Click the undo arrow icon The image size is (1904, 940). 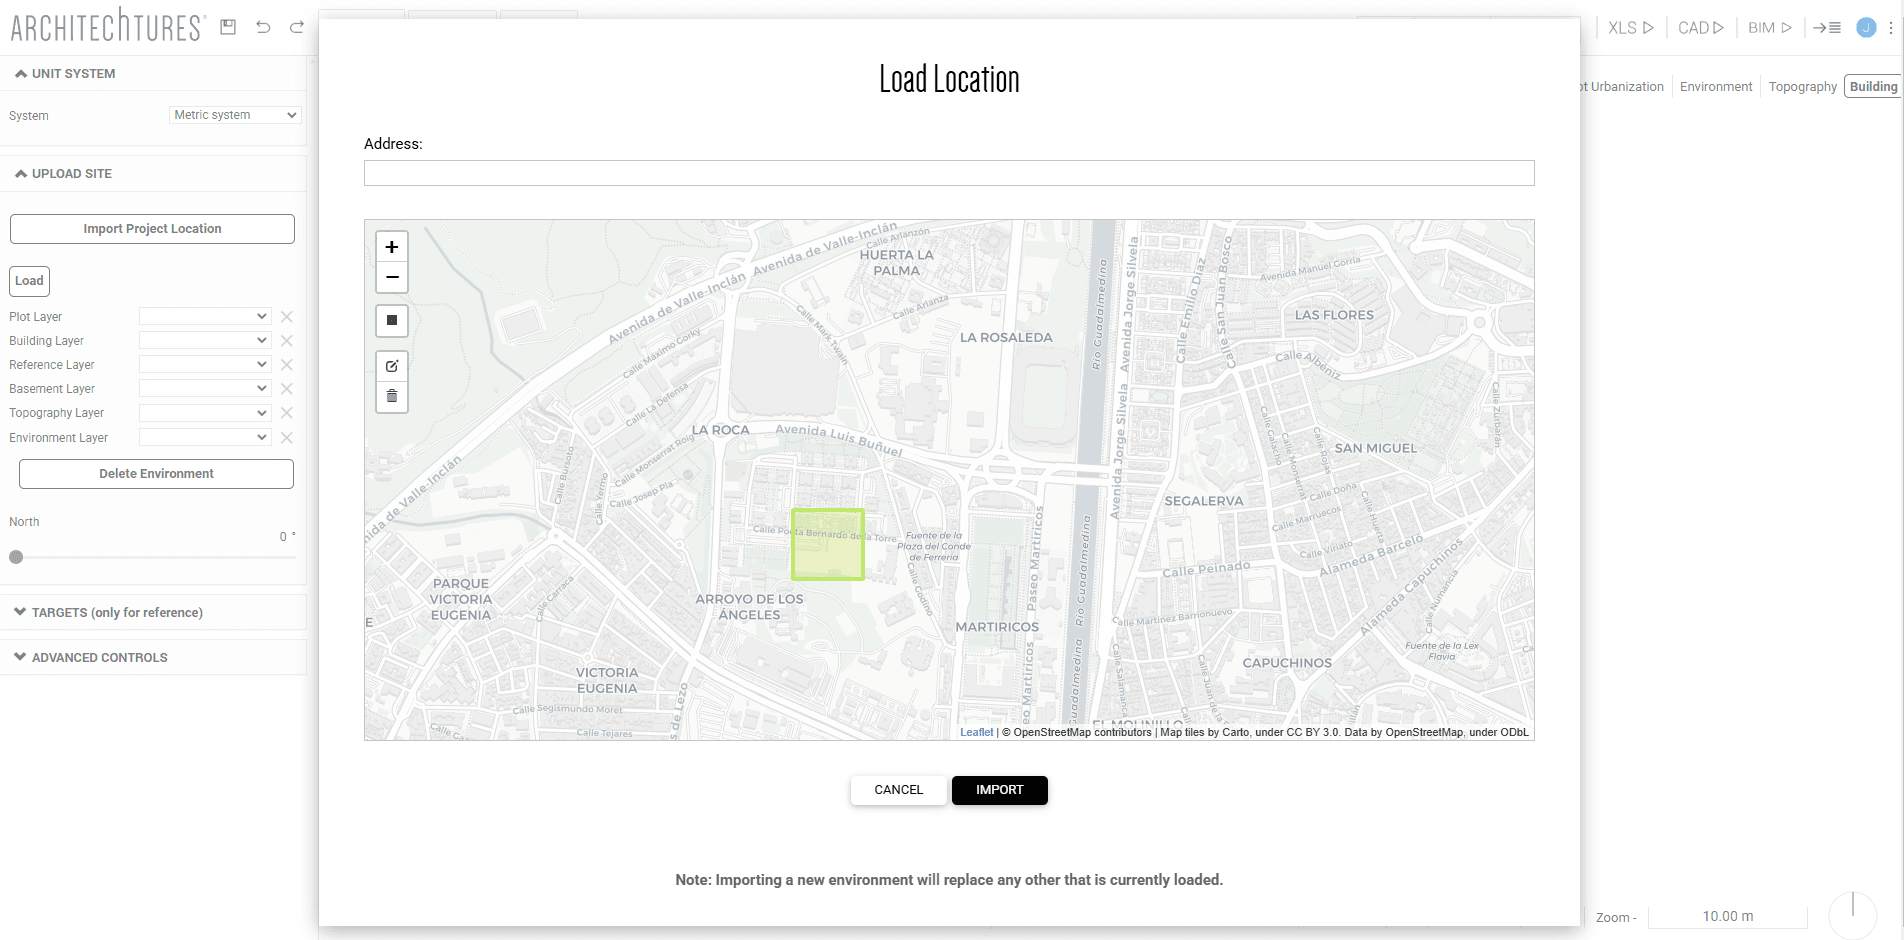pyautogui.click(x=263, y=27)
